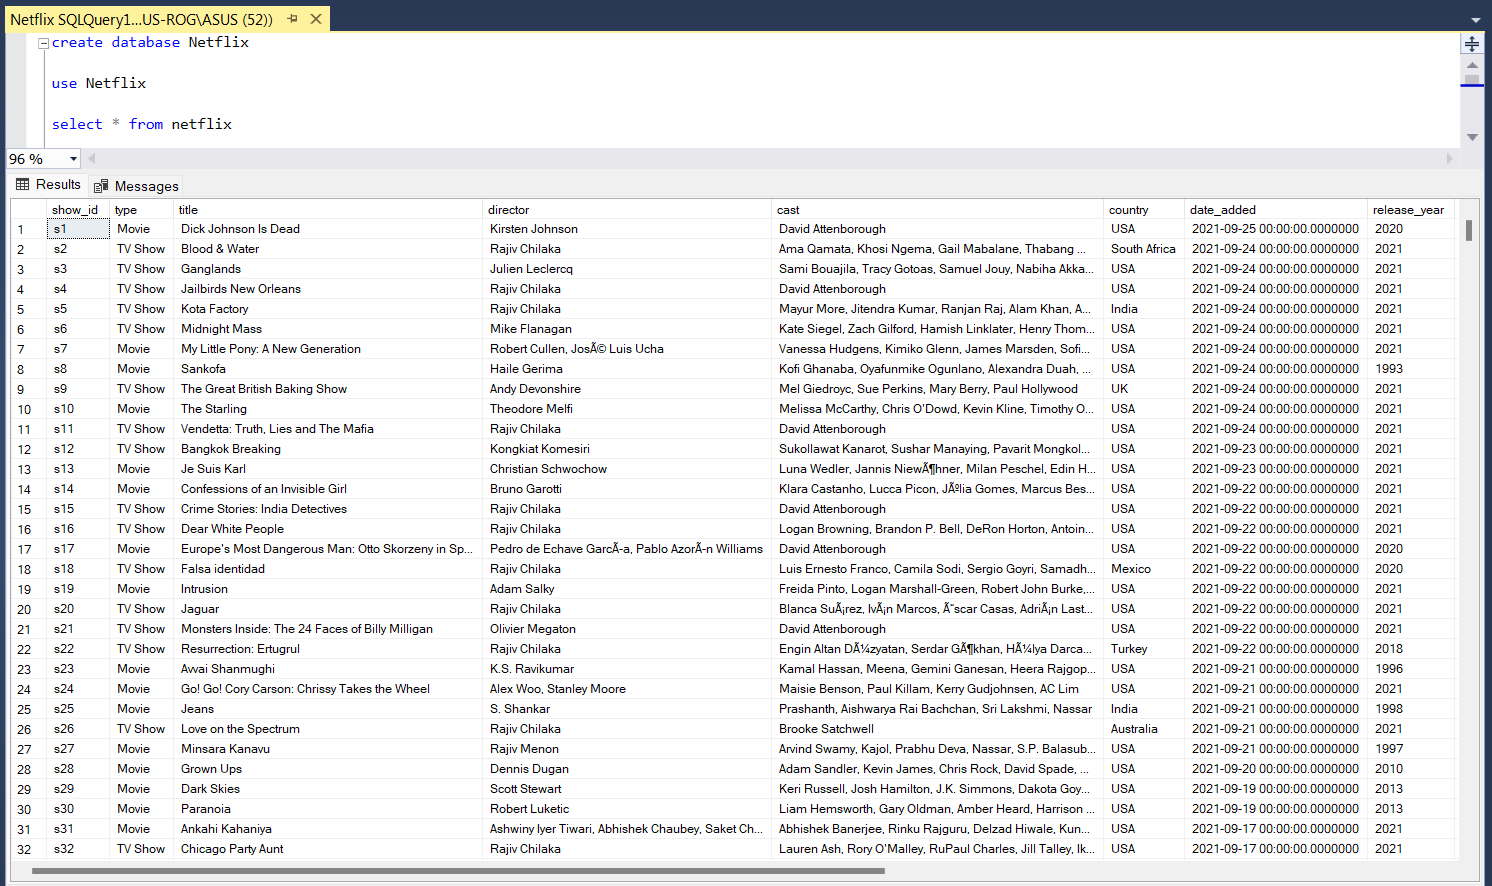Click the Robert Luketic director cell
This screenshot has width=1492, height=886.
(x=627, y=809)
